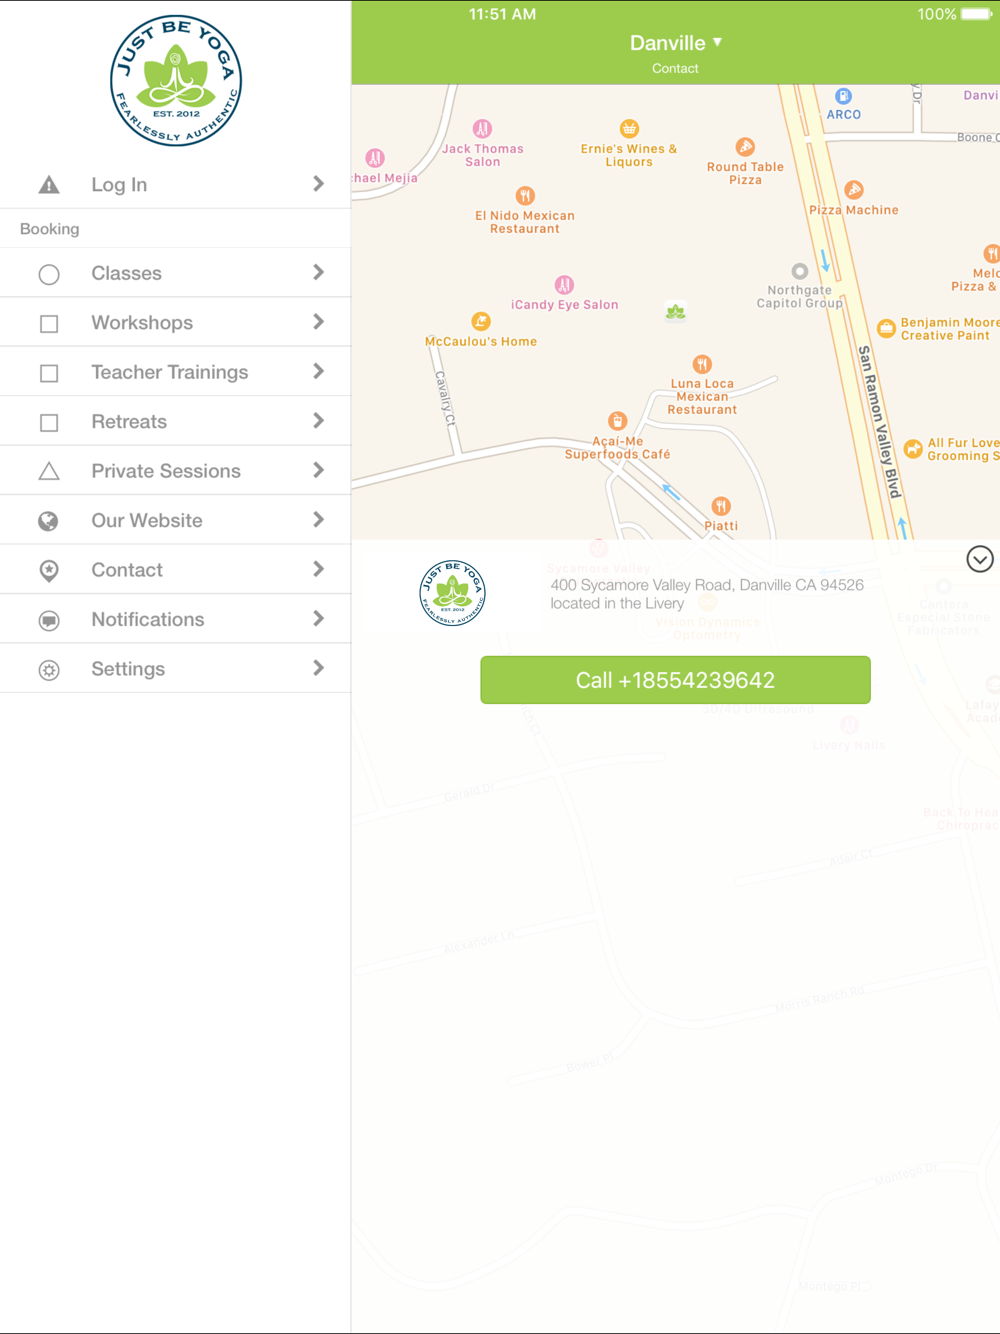Click the circle icon next to Classes

(49, 274)
